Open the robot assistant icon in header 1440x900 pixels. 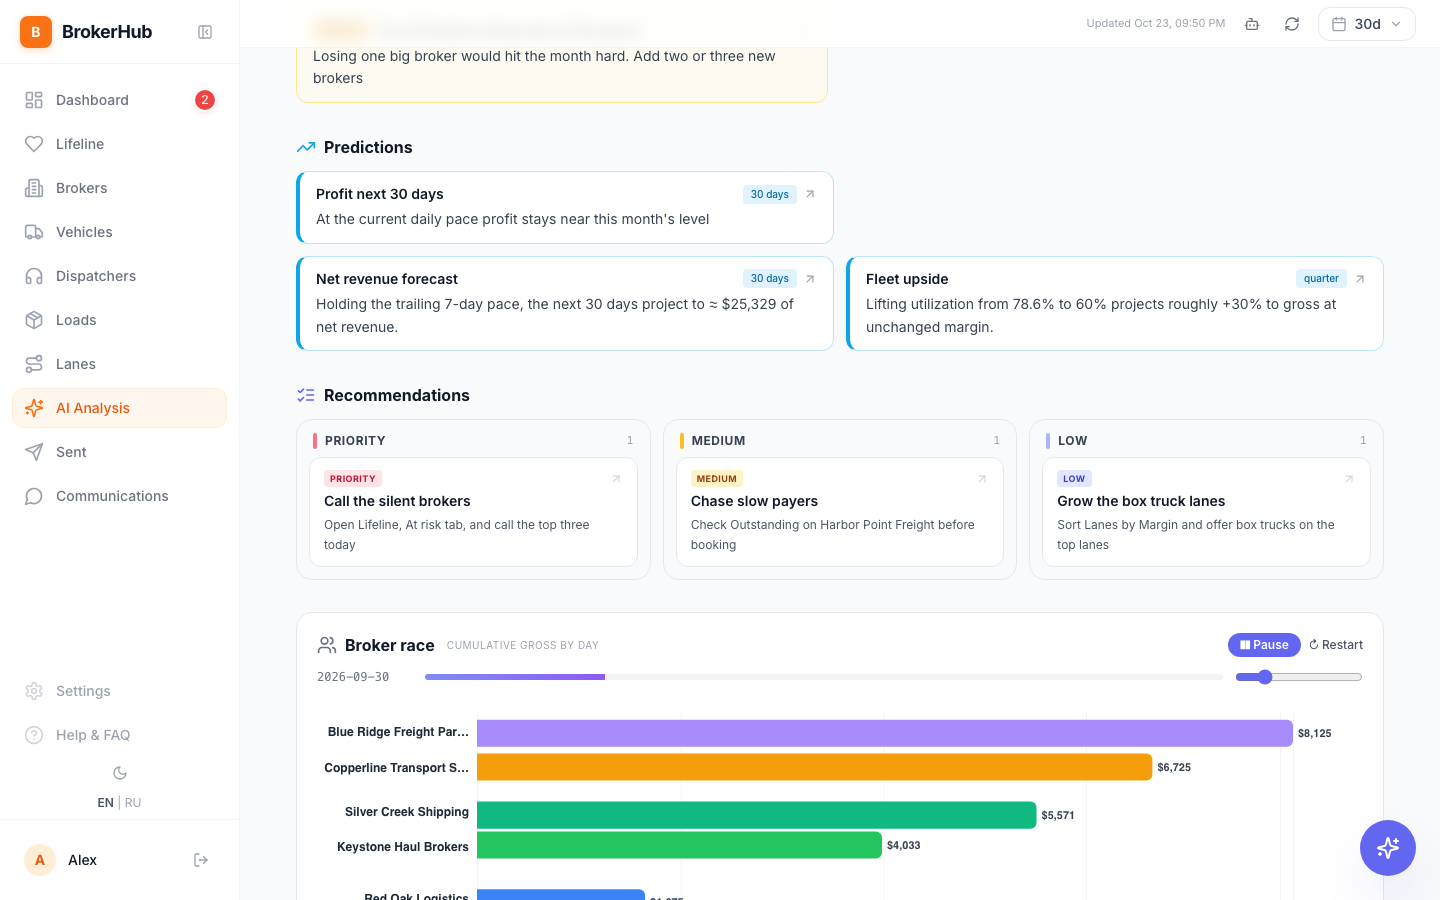point(1252,24)
